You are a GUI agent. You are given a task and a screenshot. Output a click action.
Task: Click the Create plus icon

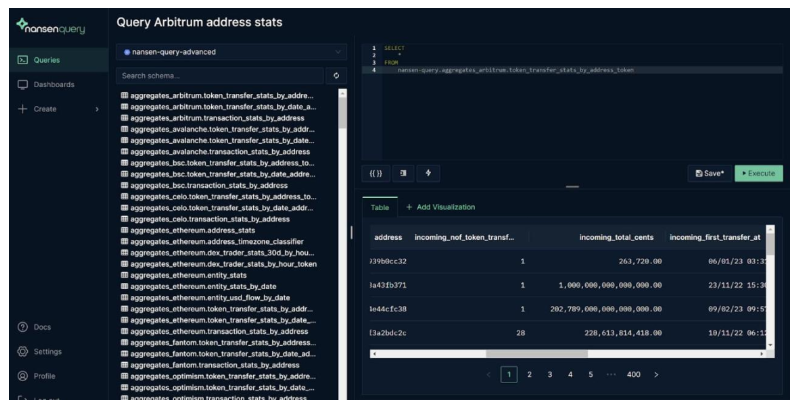(22, 109)
